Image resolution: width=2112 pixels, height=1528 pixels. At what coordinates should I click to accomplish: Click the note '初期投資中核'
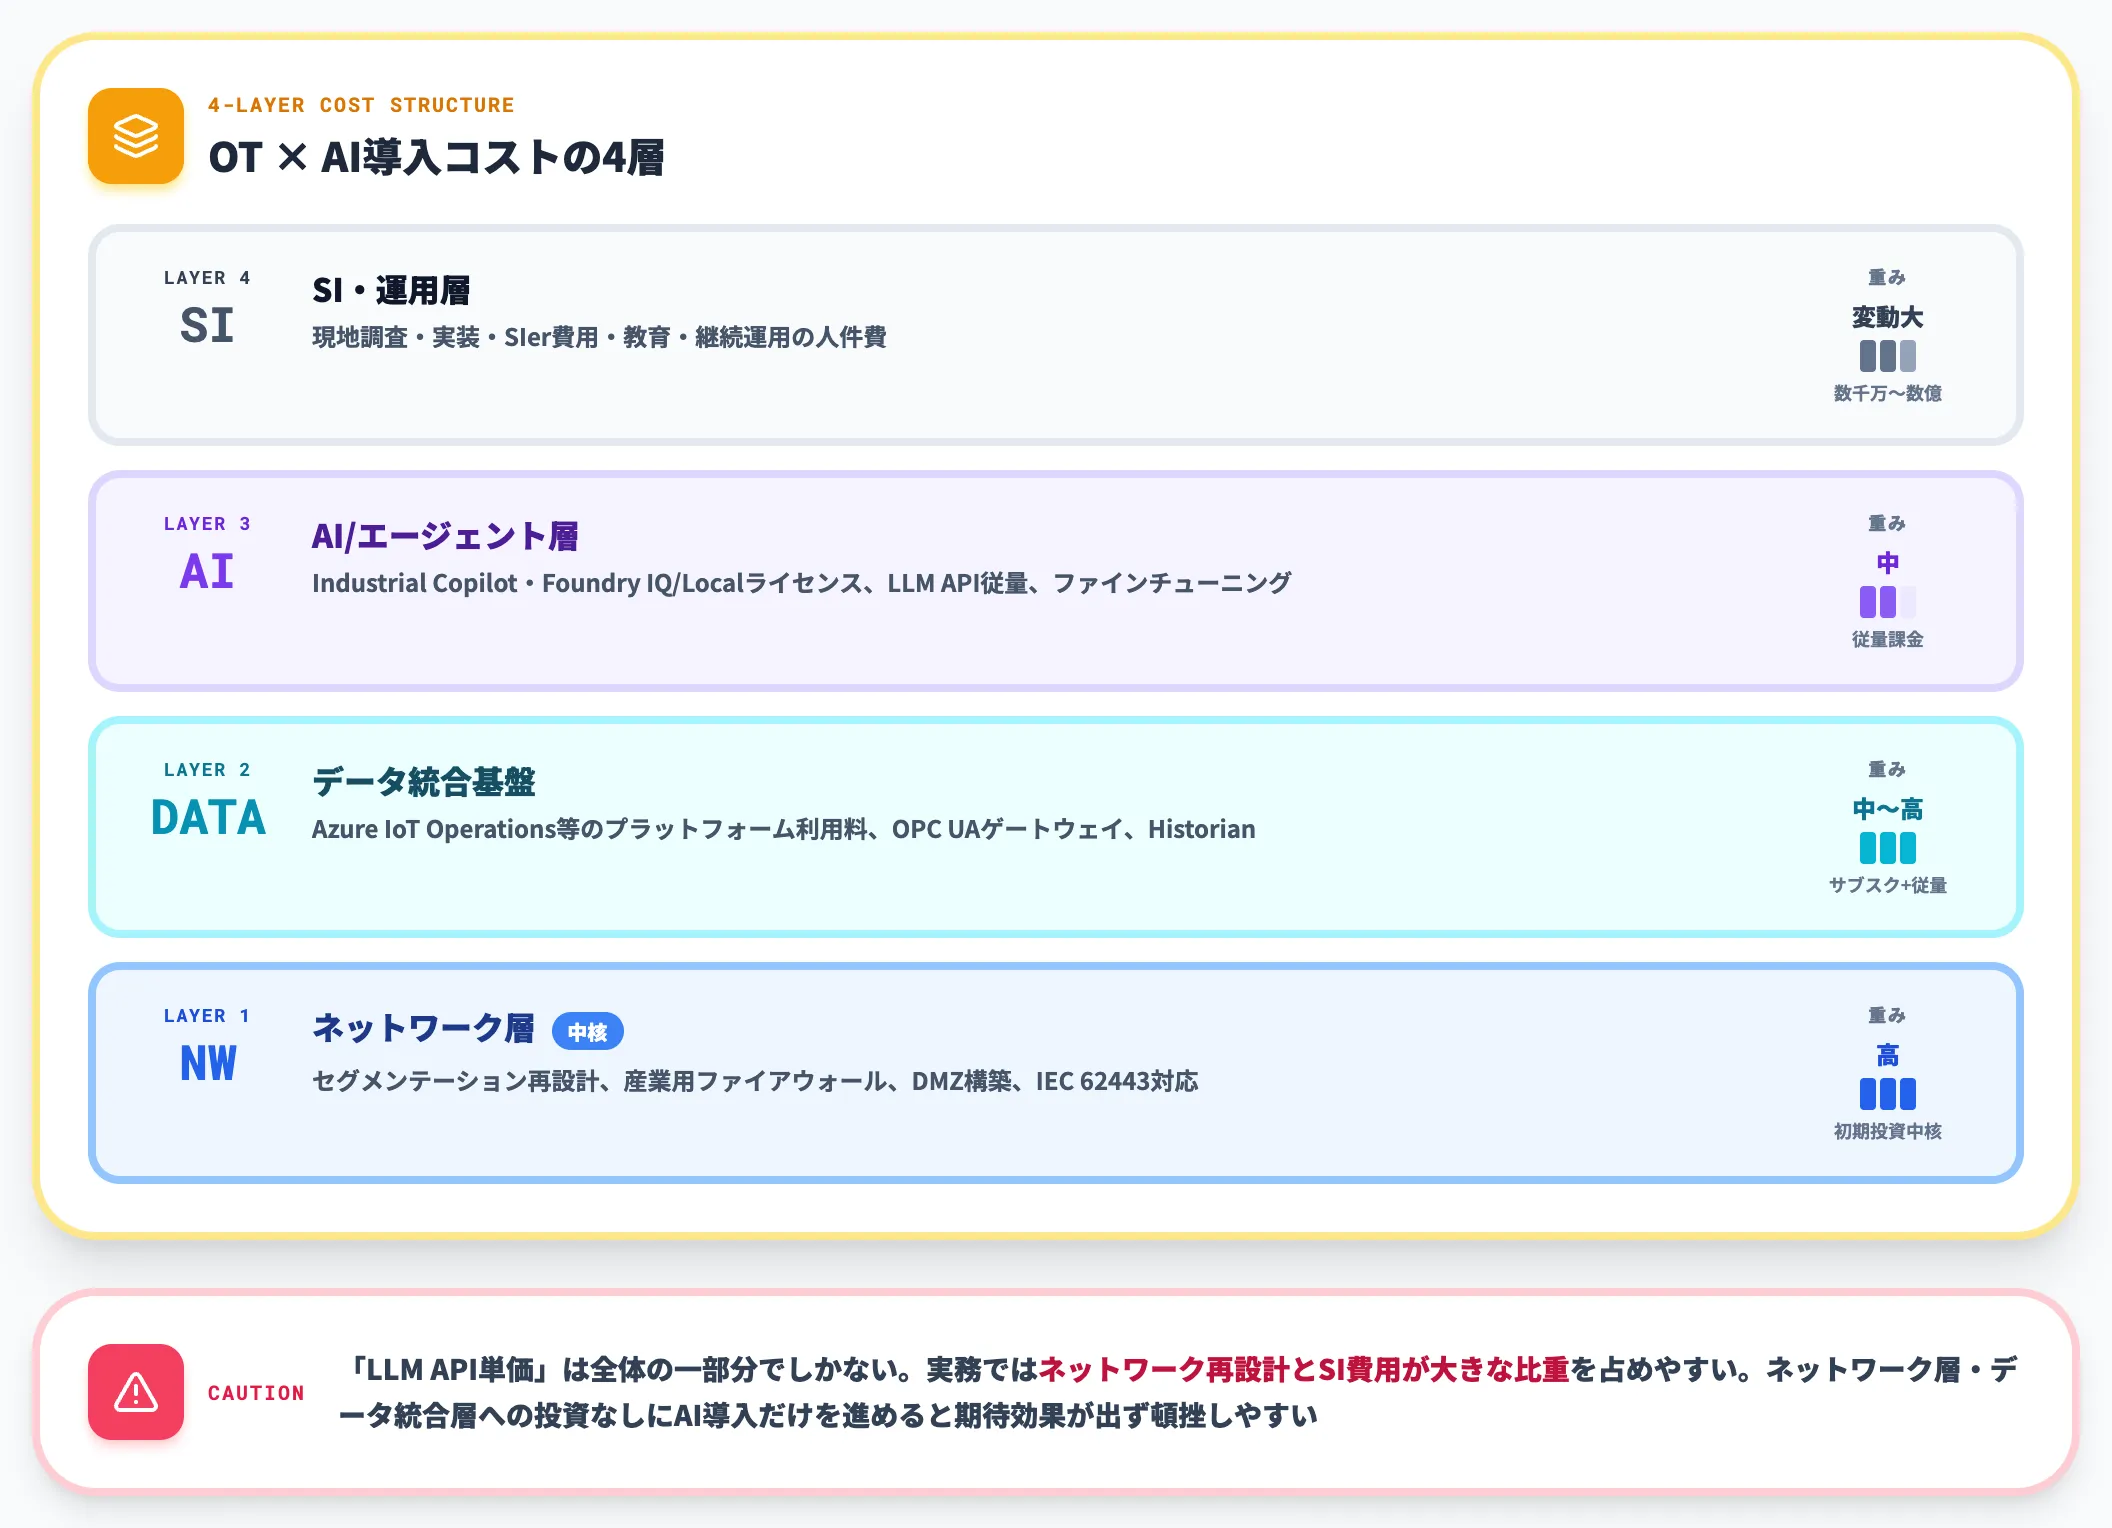pyautogui.click(x=1887, y=1132)
